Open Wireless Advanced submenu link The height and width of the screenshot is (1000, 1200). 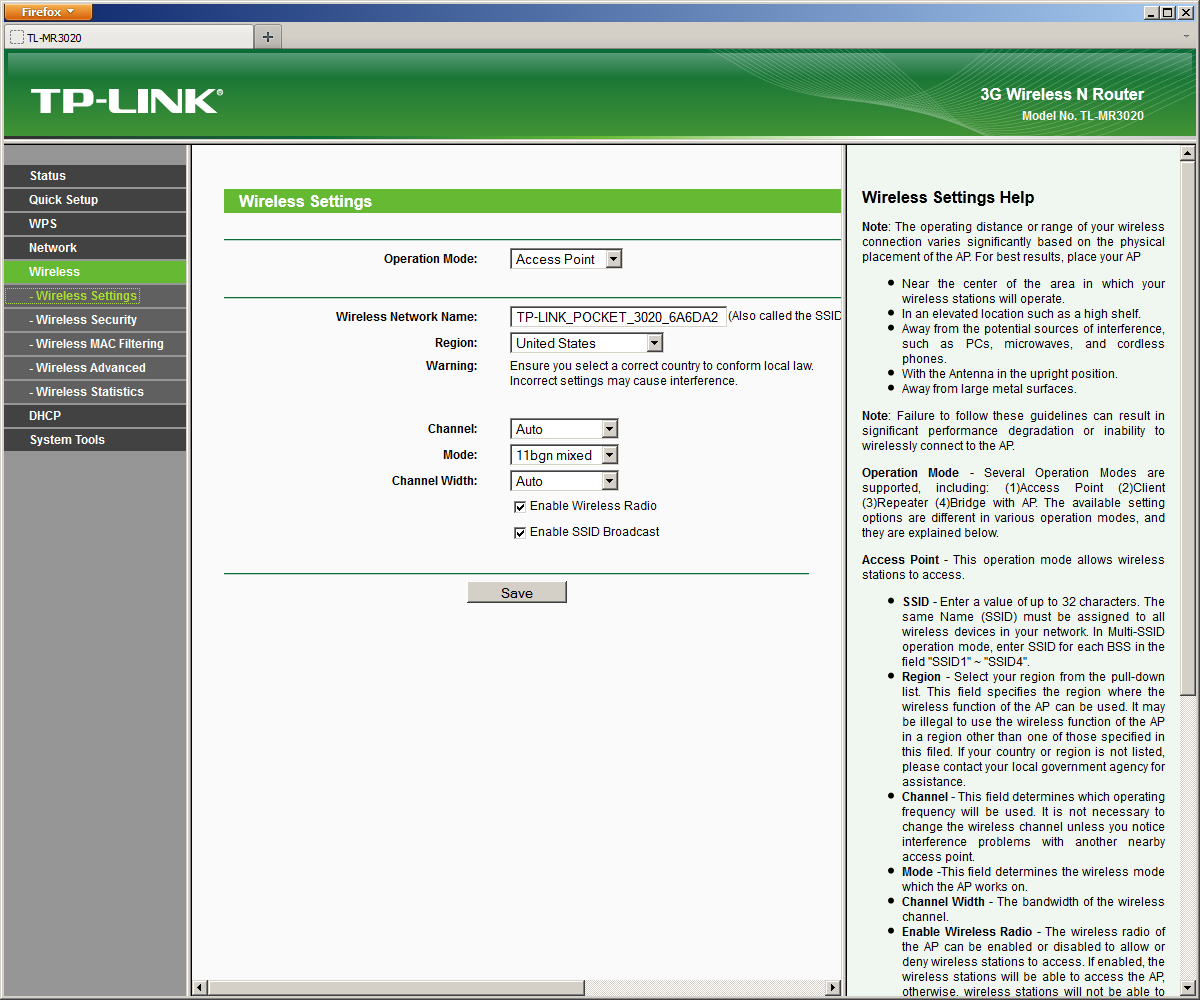coord(94,368)
